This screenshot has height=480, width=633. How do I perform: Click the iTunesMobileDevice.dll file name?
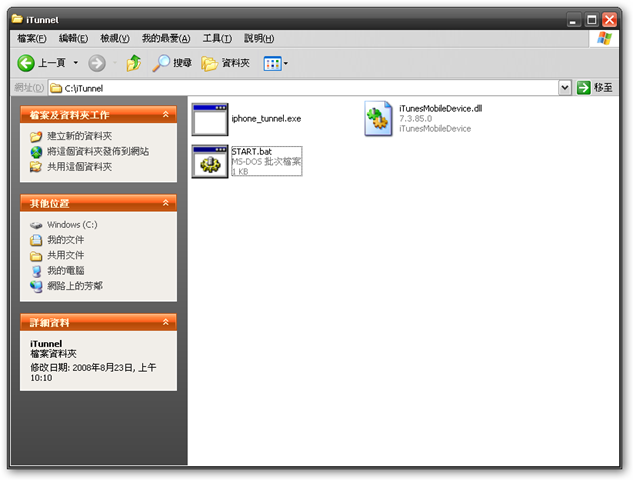point(440,109)
